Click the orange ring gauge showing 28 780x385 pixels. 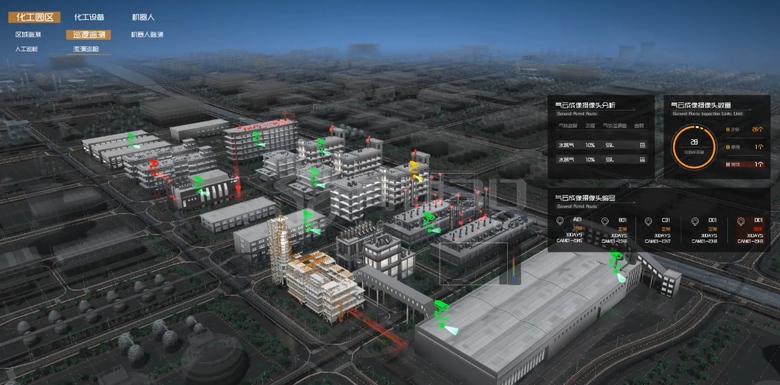694,147
